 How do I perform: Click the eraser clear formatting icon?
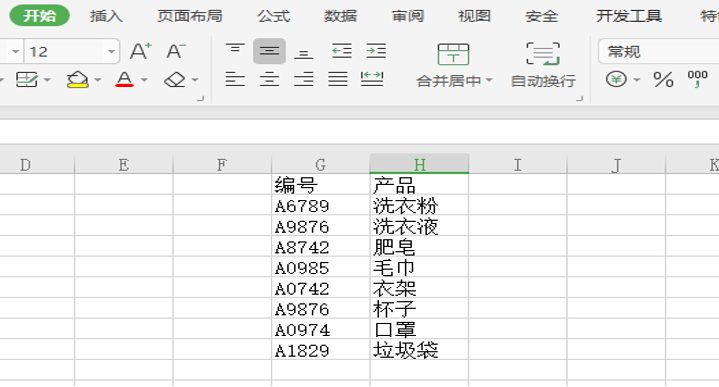point(175,80)
